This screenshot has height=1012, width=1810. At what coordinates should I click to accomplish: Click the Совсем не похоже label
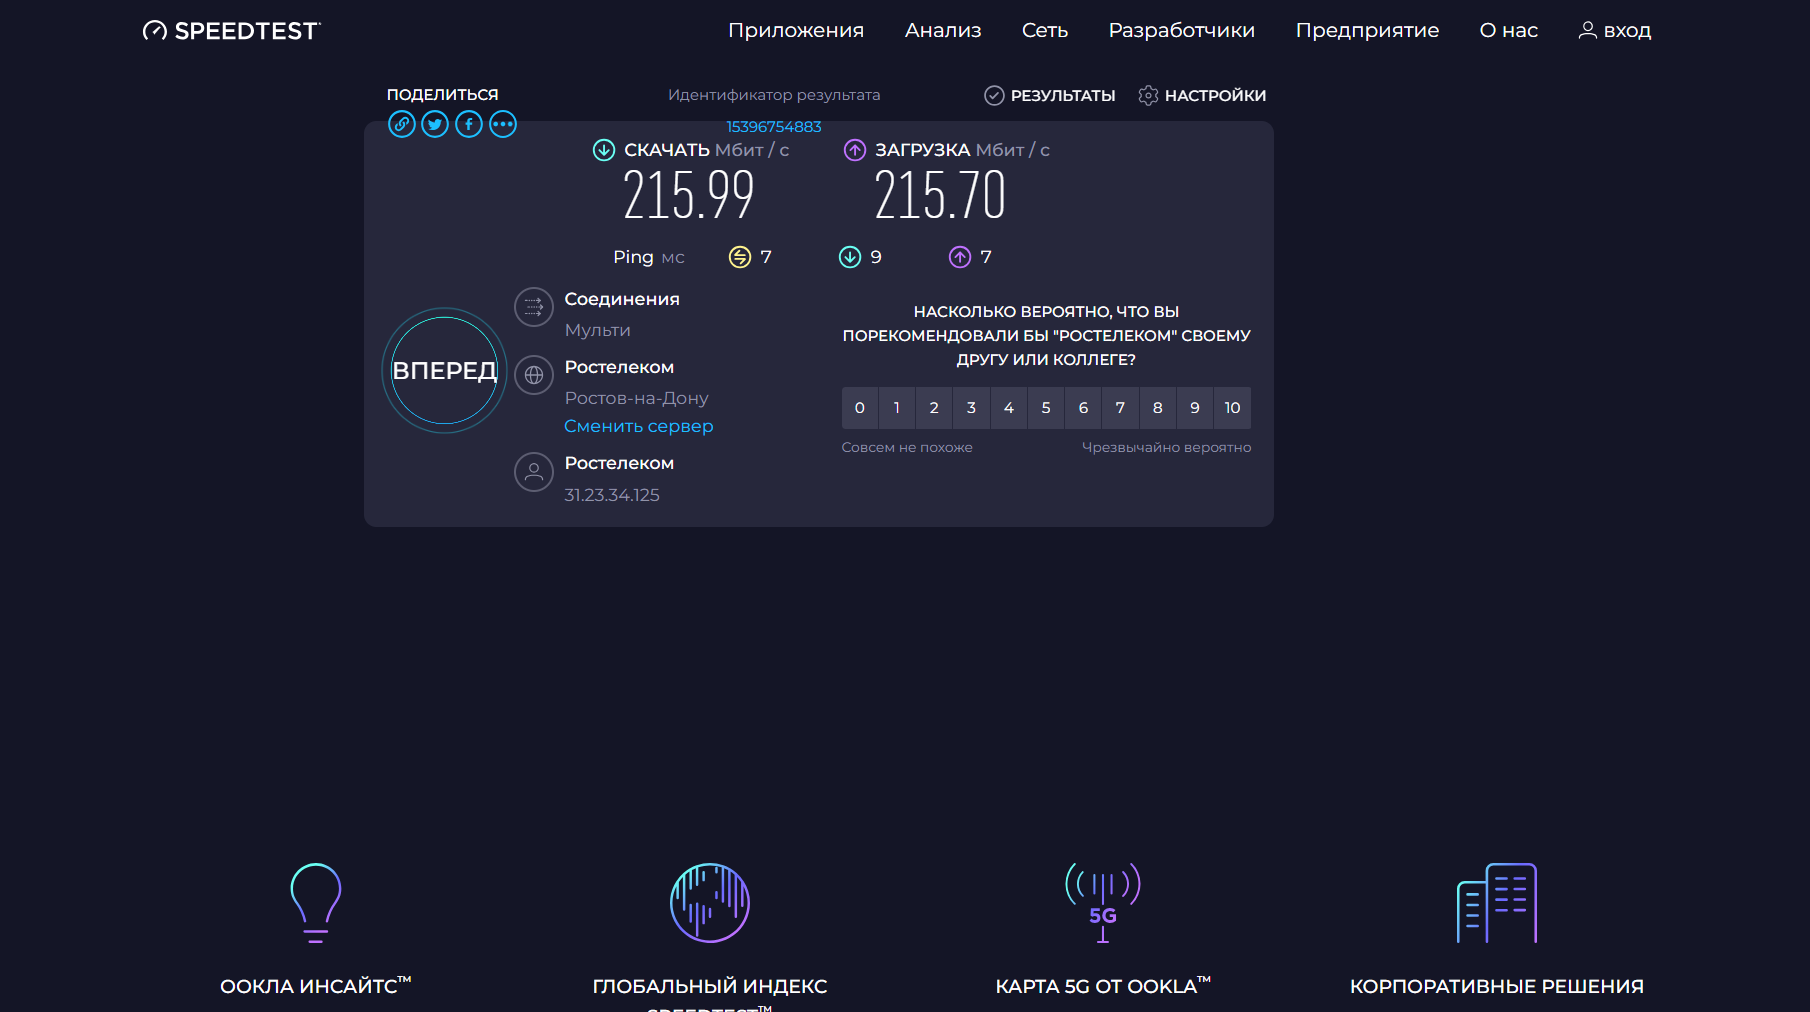tap(907, 448)
